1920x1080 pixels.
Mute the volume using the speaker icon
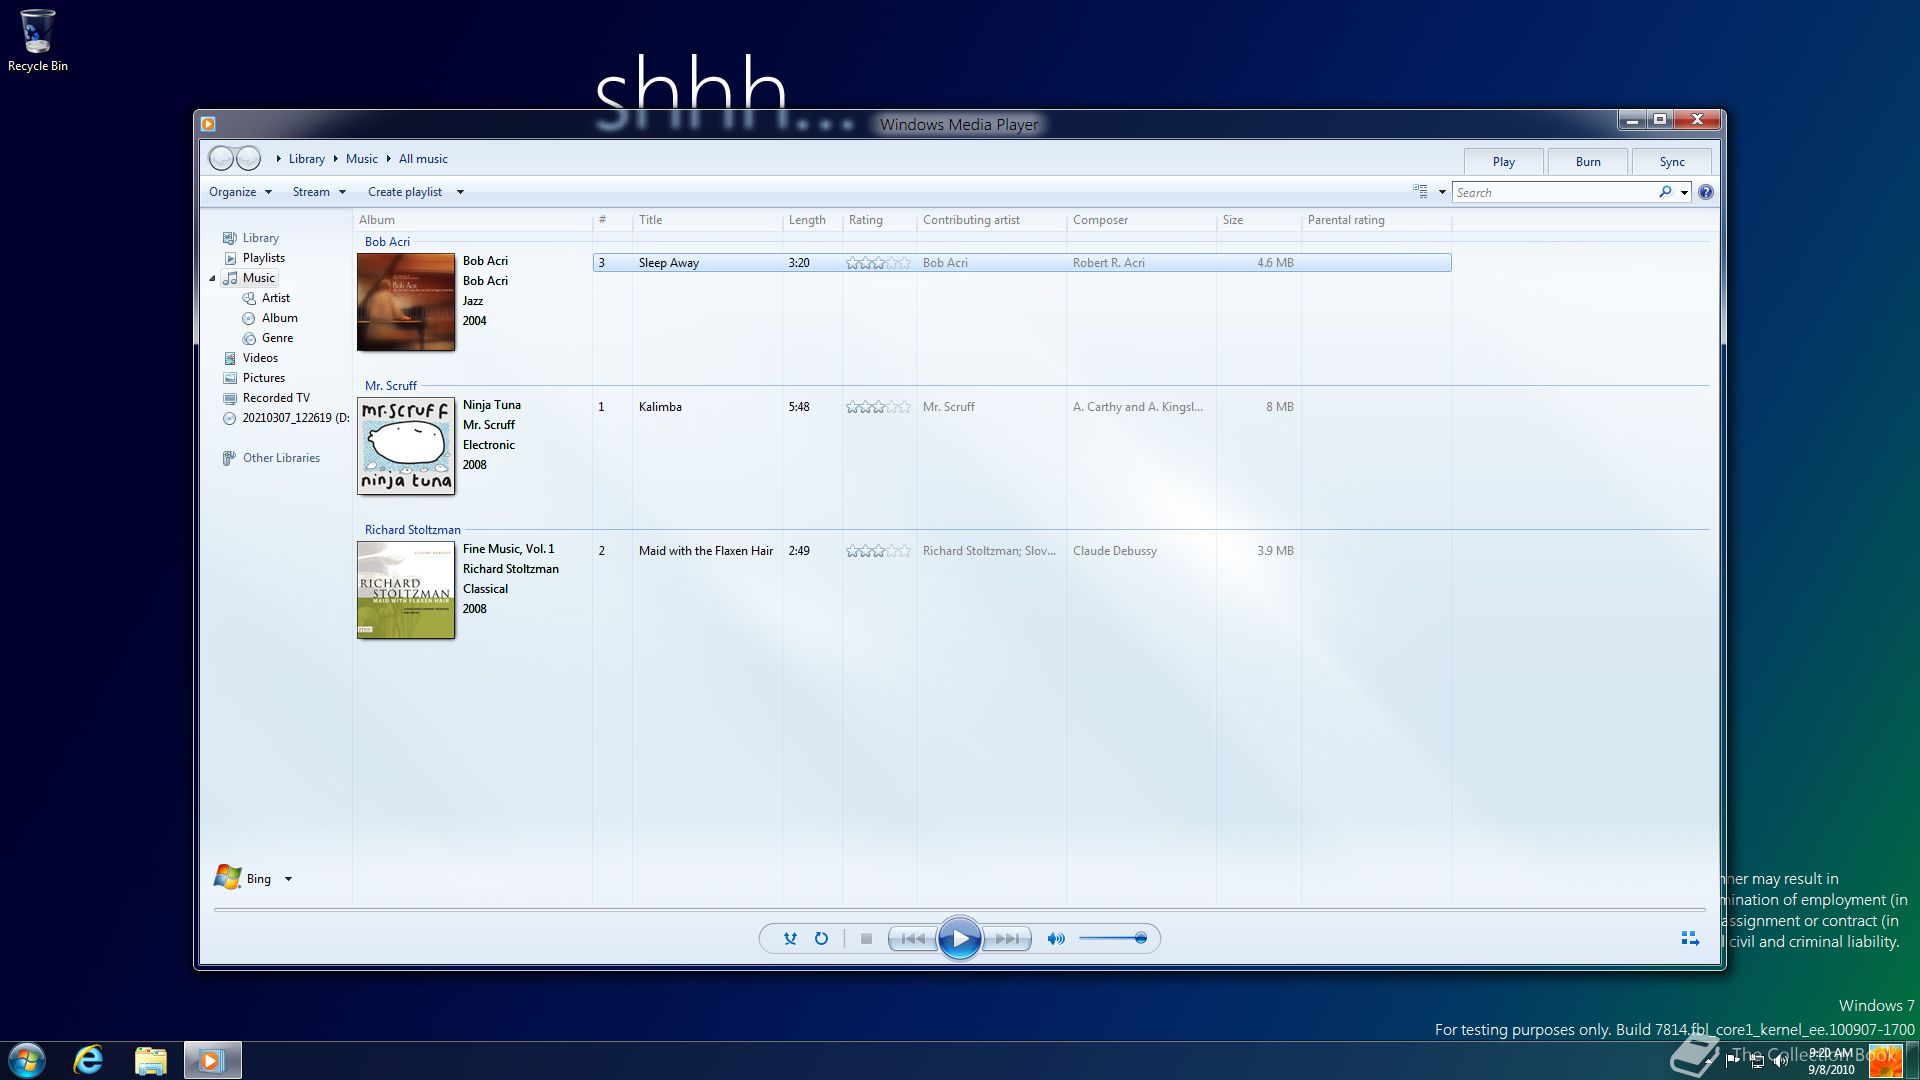coord(1055,939)
